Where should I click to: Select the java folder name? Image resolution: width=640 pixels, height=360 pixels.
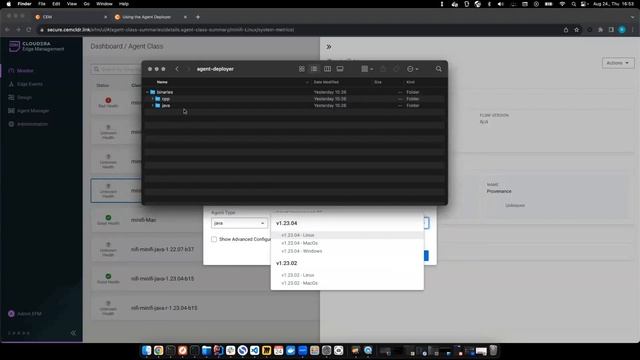(x=166, y=105)
